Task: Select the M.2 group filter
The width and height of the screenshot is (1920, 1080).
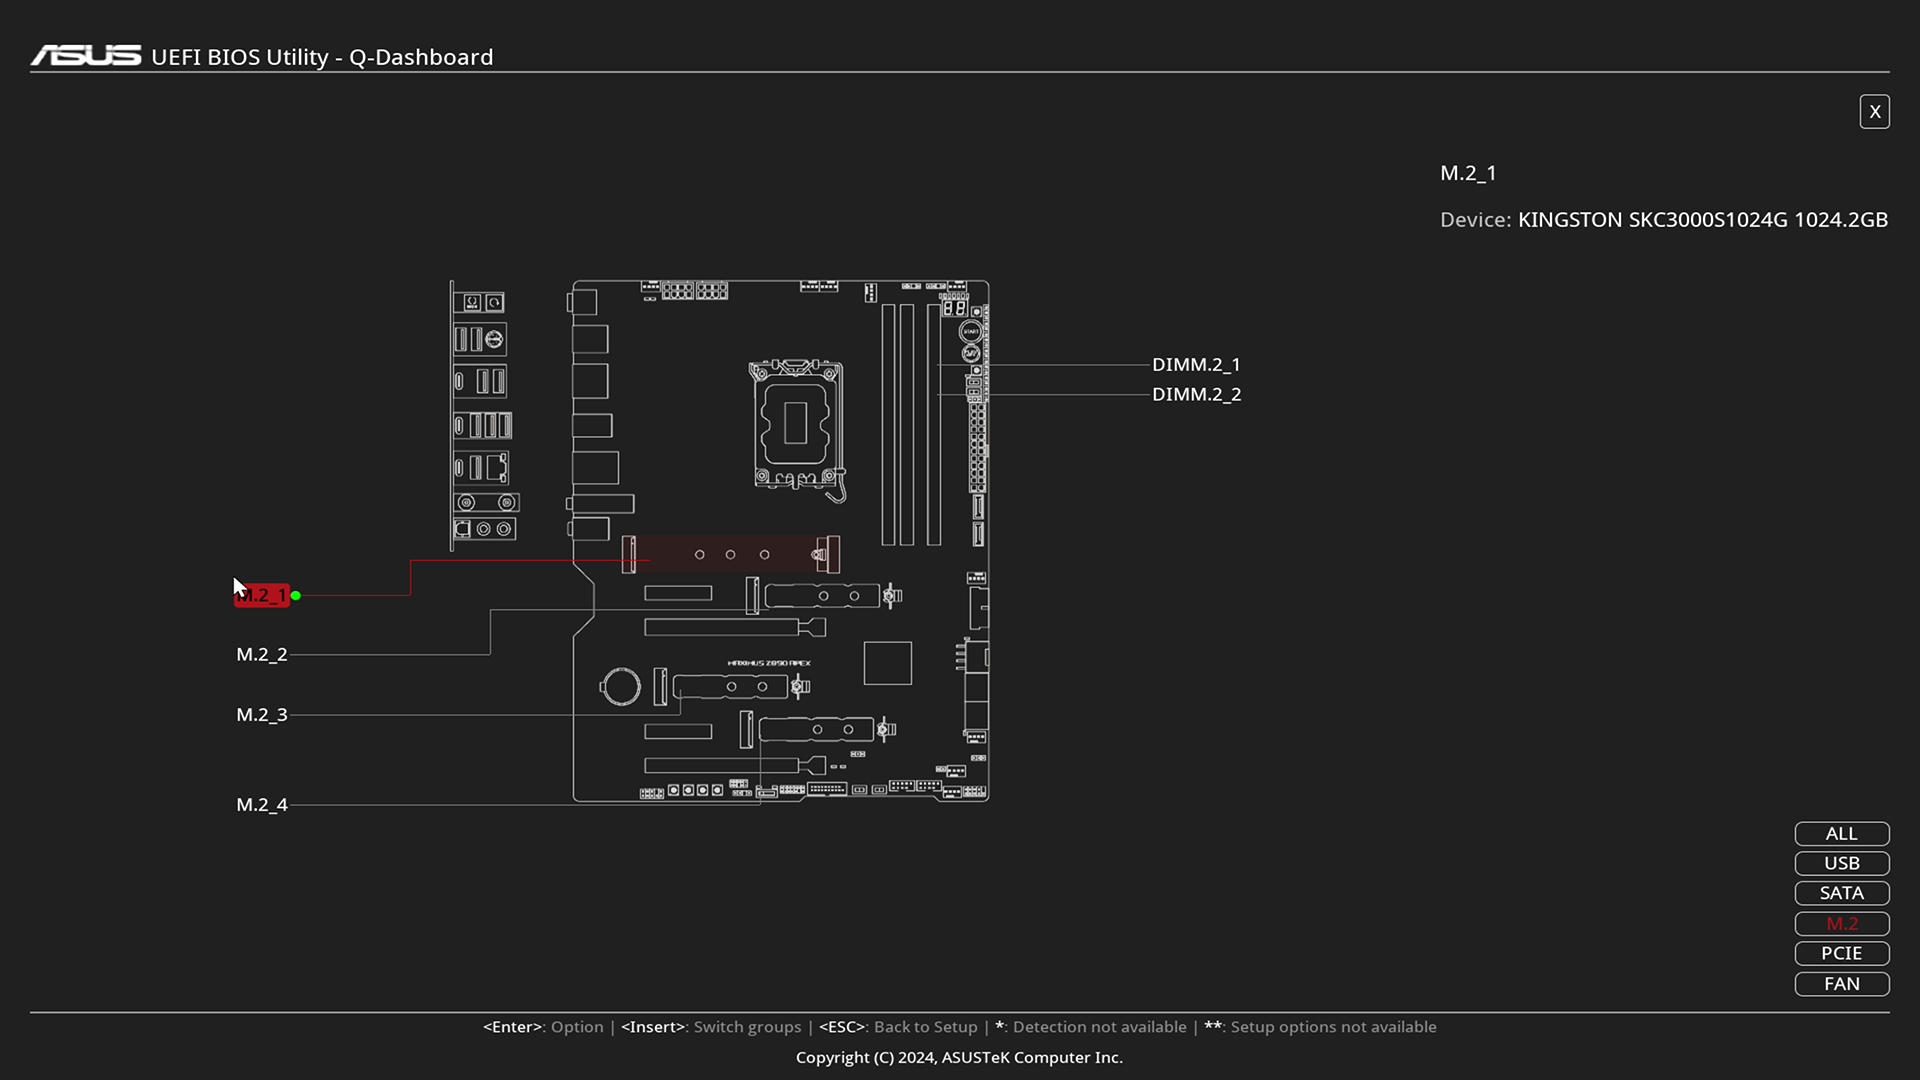Action: [x=1841, y=924]
